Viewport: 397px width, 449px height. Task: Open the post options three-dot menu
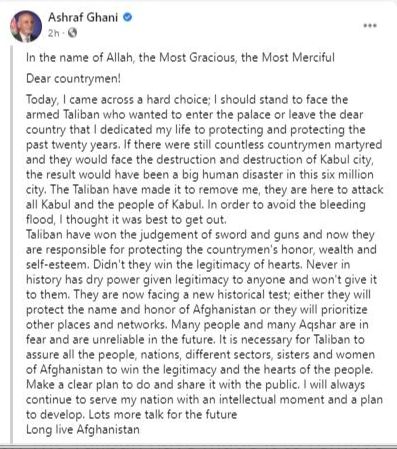[x=370, y=26]
